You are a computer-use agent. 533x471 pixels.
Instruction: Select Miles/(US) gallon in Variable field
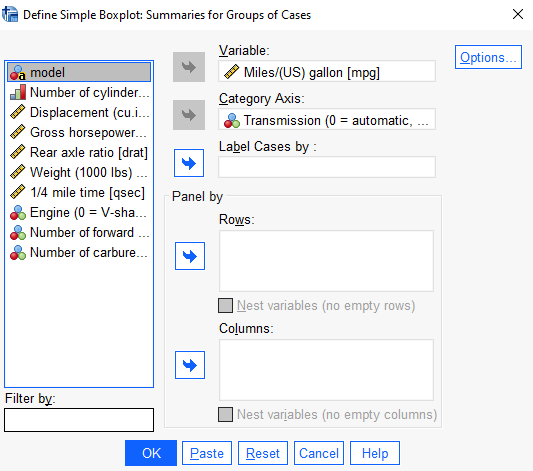click(327, 72)
